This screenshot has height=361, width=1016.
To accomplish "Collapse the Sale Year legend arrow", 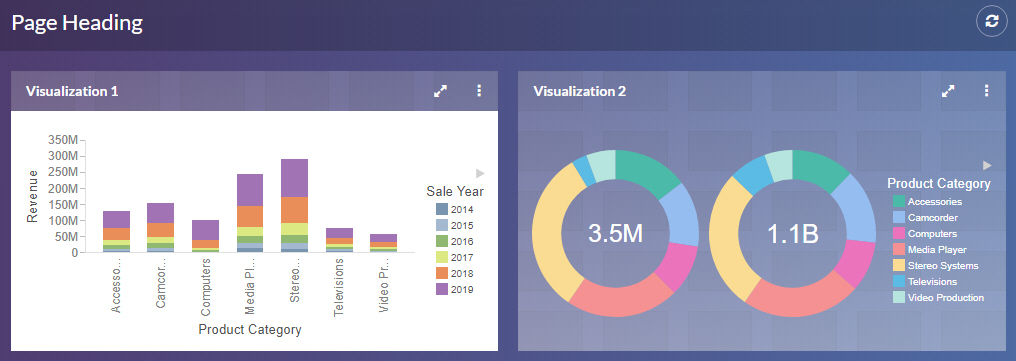I will click(x=480, y=173).
